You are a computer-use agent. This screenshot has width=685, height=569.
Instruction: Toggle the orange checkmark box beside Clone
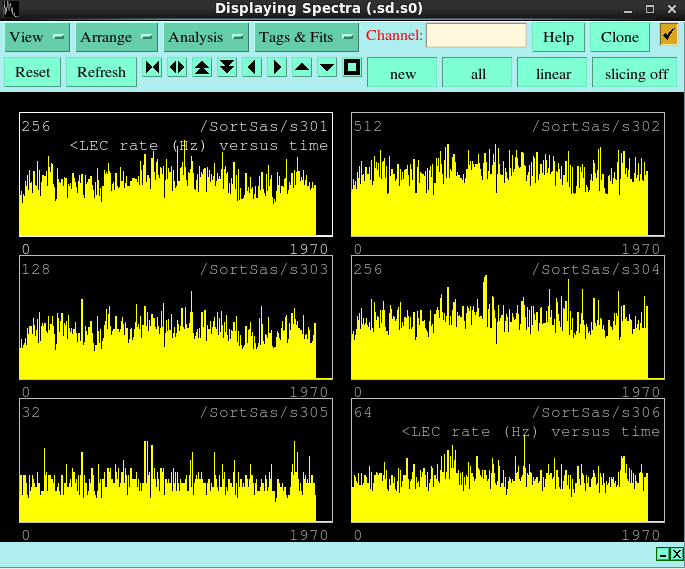point(668,36)
